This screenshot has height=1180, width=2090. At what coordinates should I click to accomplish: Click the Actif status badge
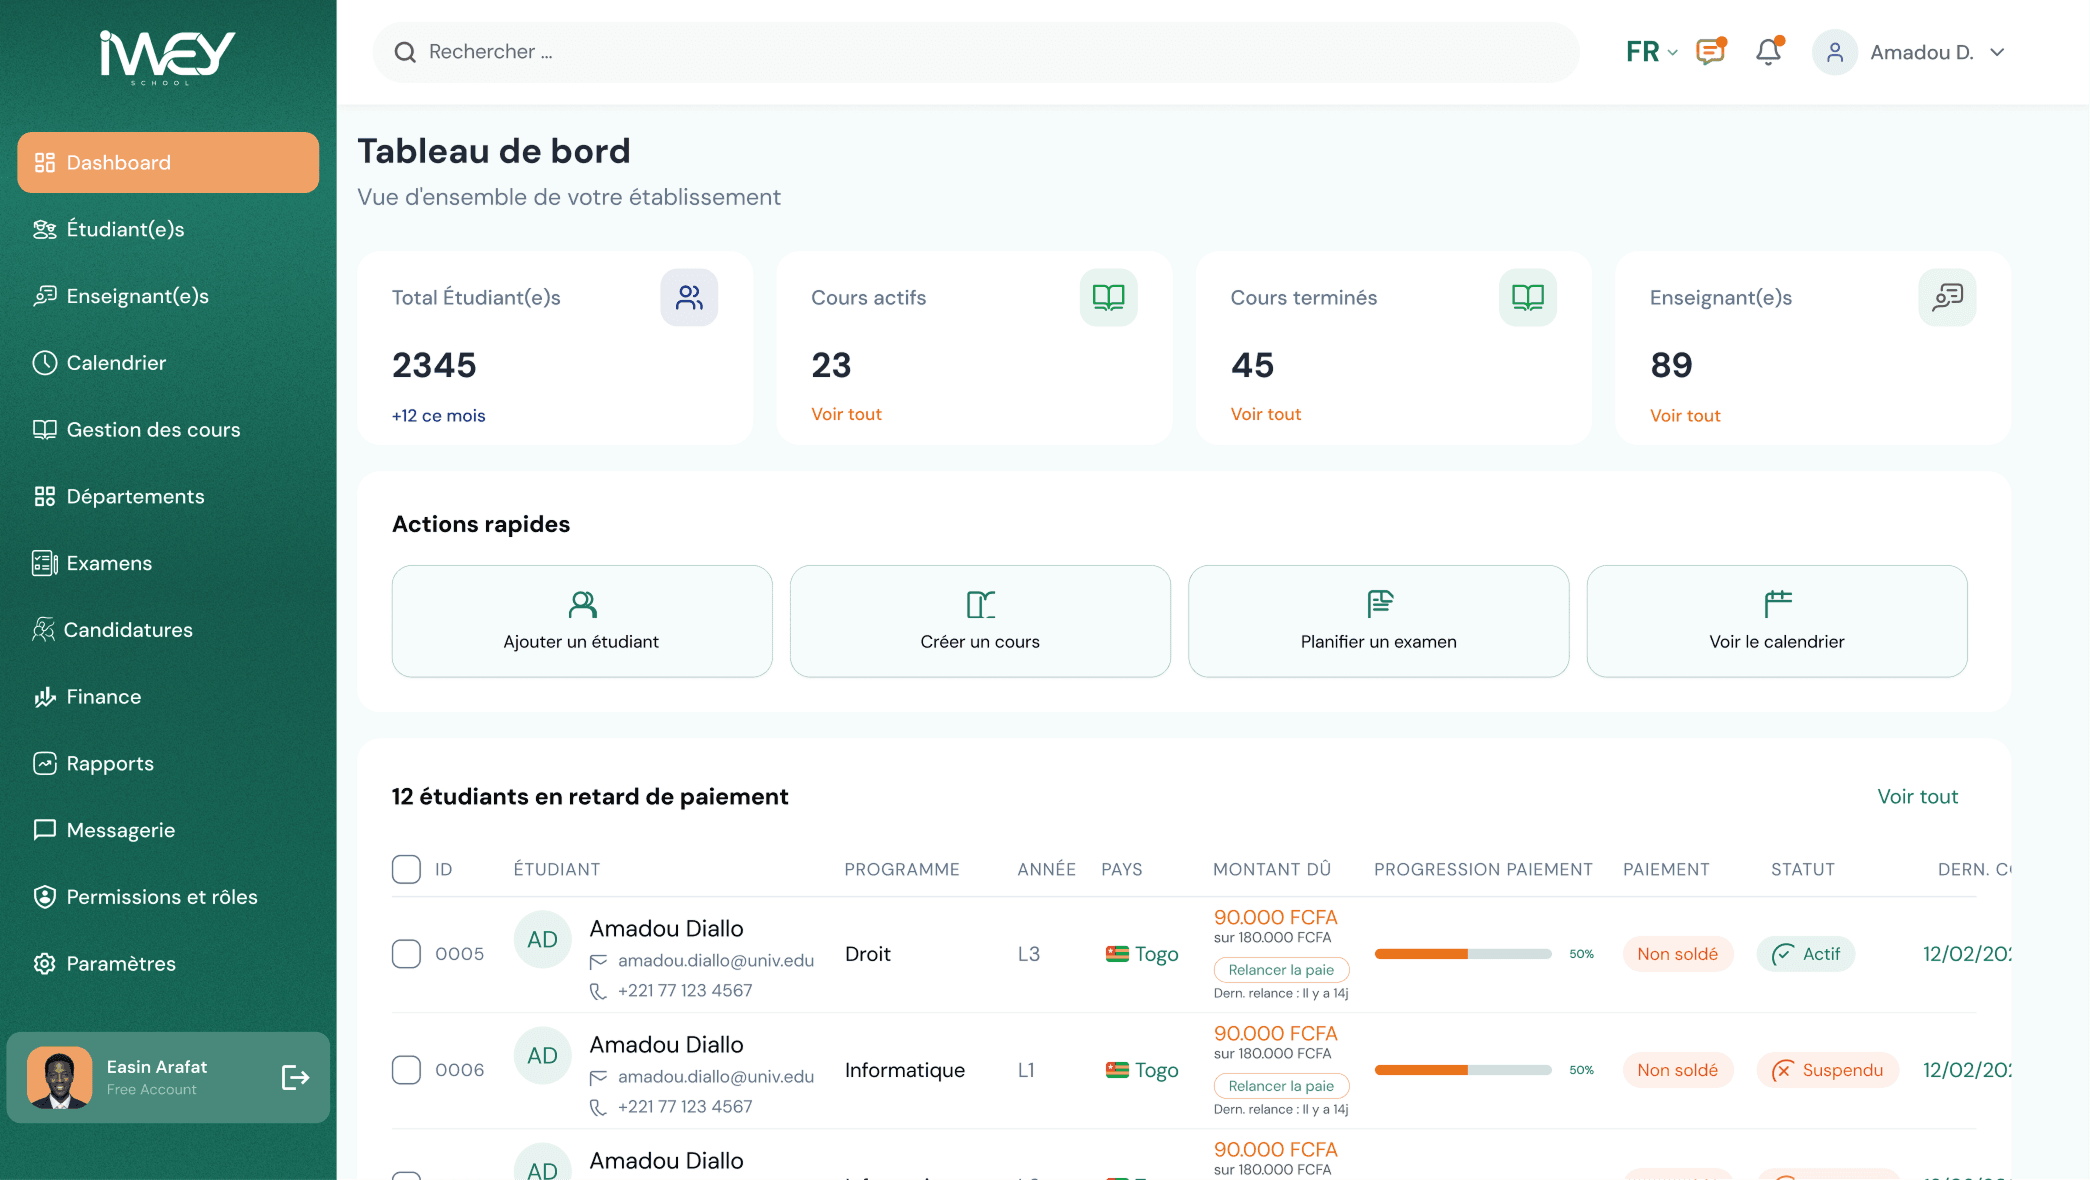[x=1806, y=954]
